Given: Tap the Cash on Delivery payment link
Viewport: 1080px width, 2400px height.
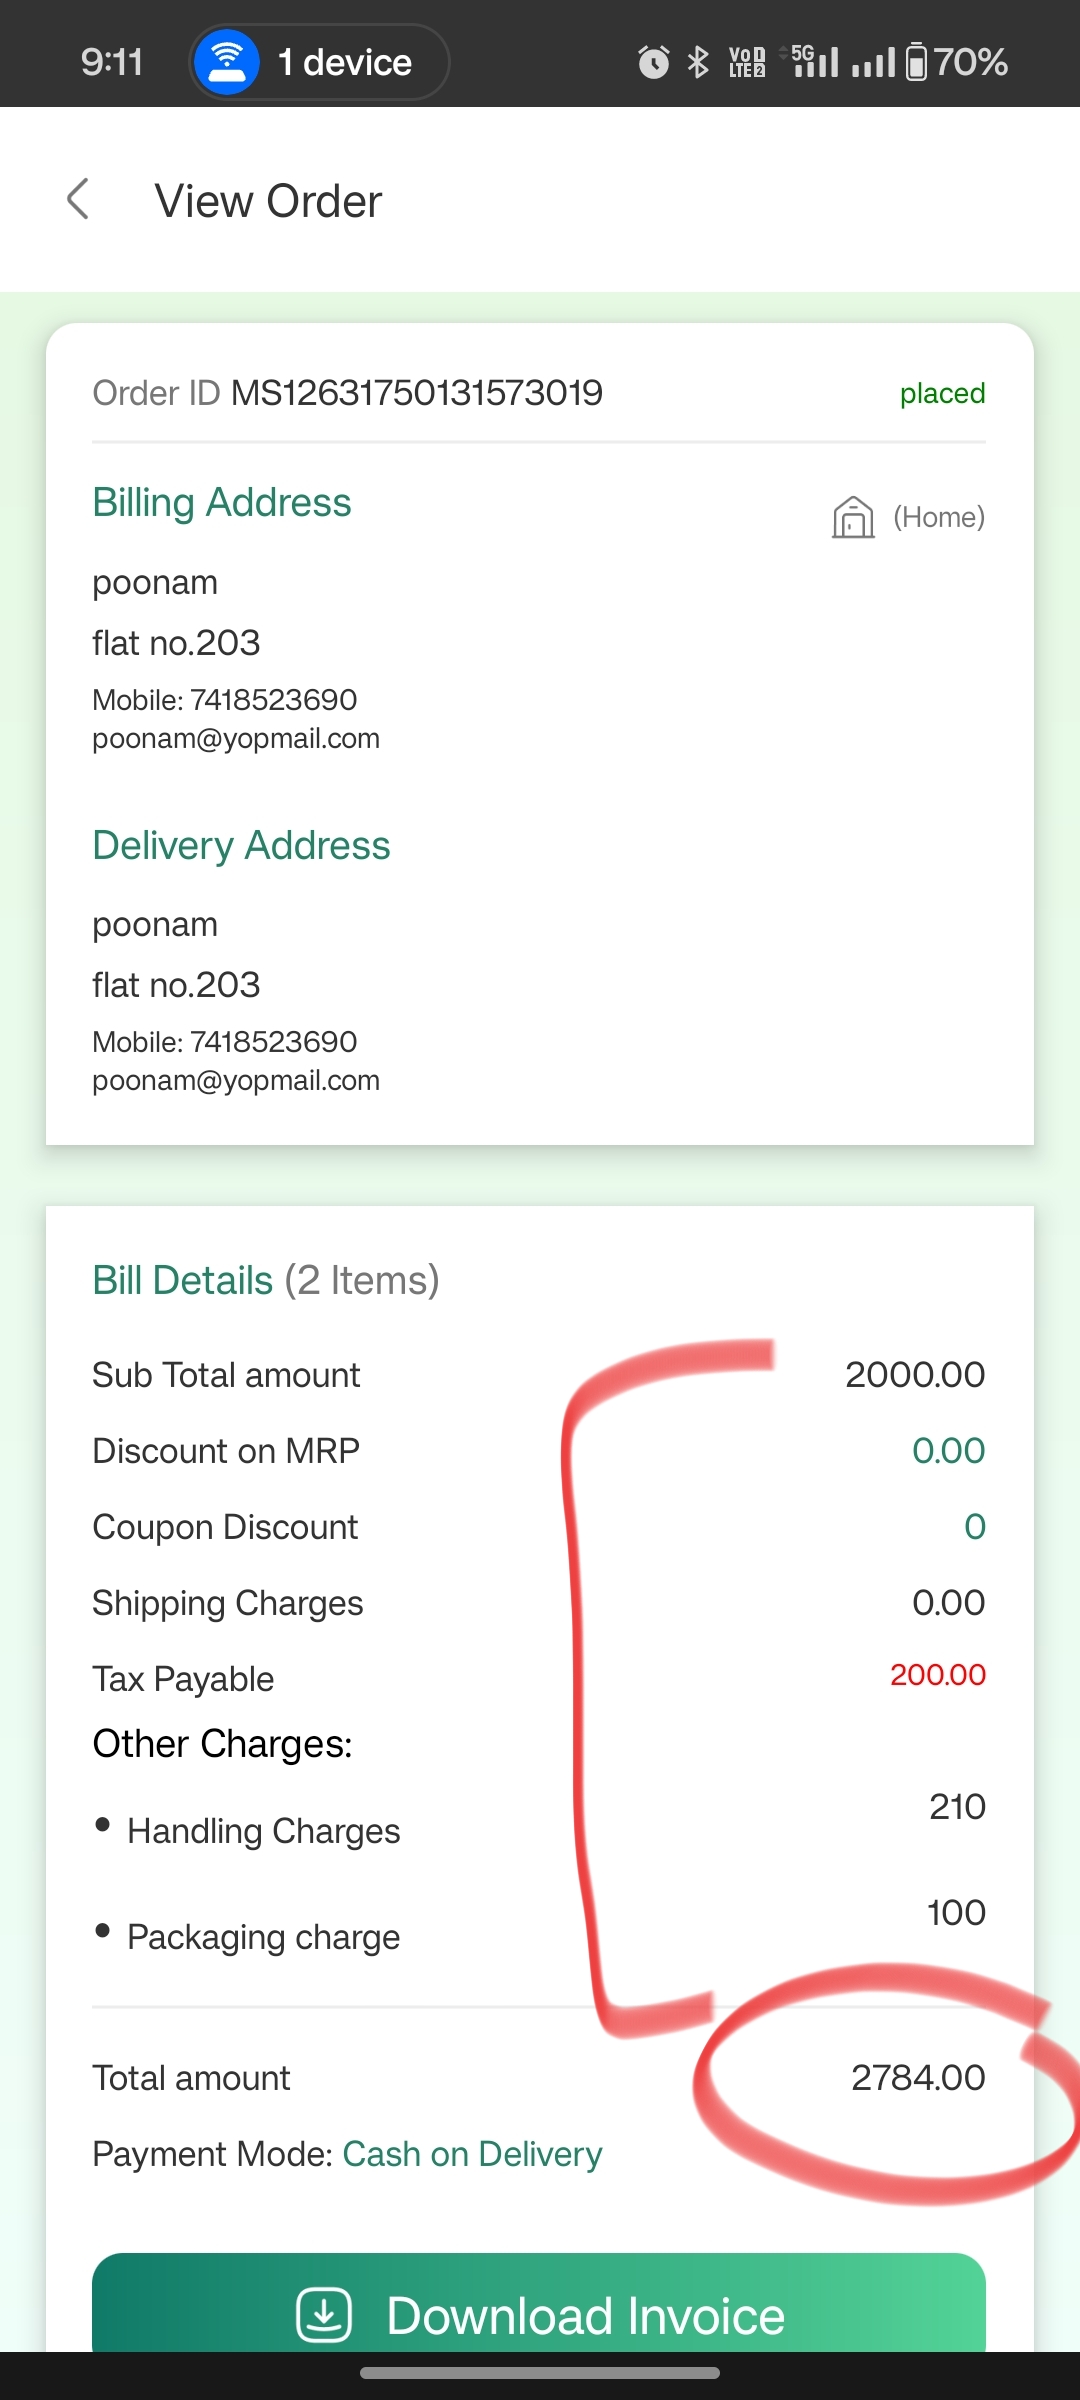Looking at the screenshot, I should tap(472, 2153).
